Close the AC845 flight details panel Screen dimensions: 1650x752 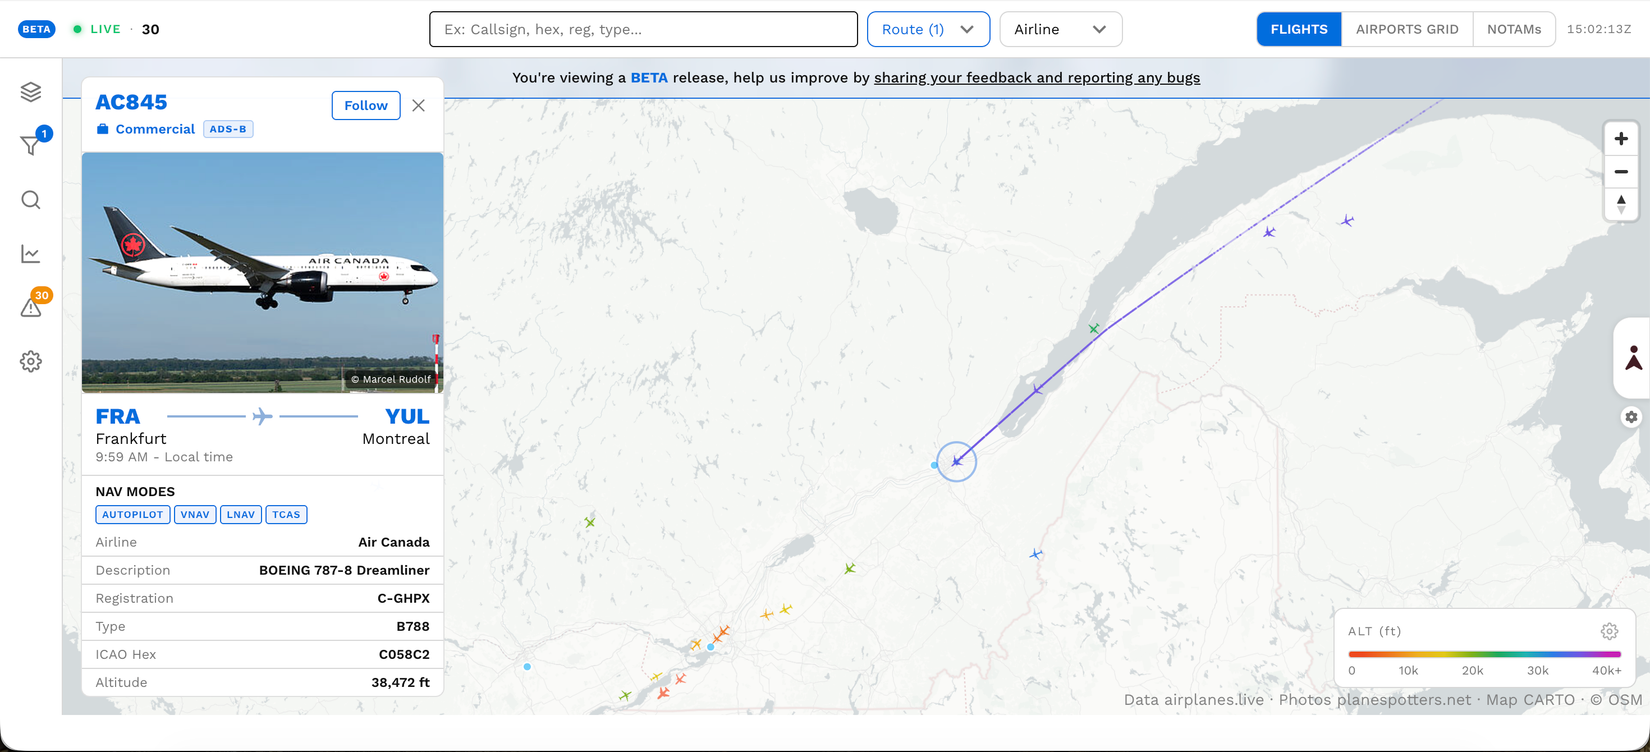coord(418,105)
